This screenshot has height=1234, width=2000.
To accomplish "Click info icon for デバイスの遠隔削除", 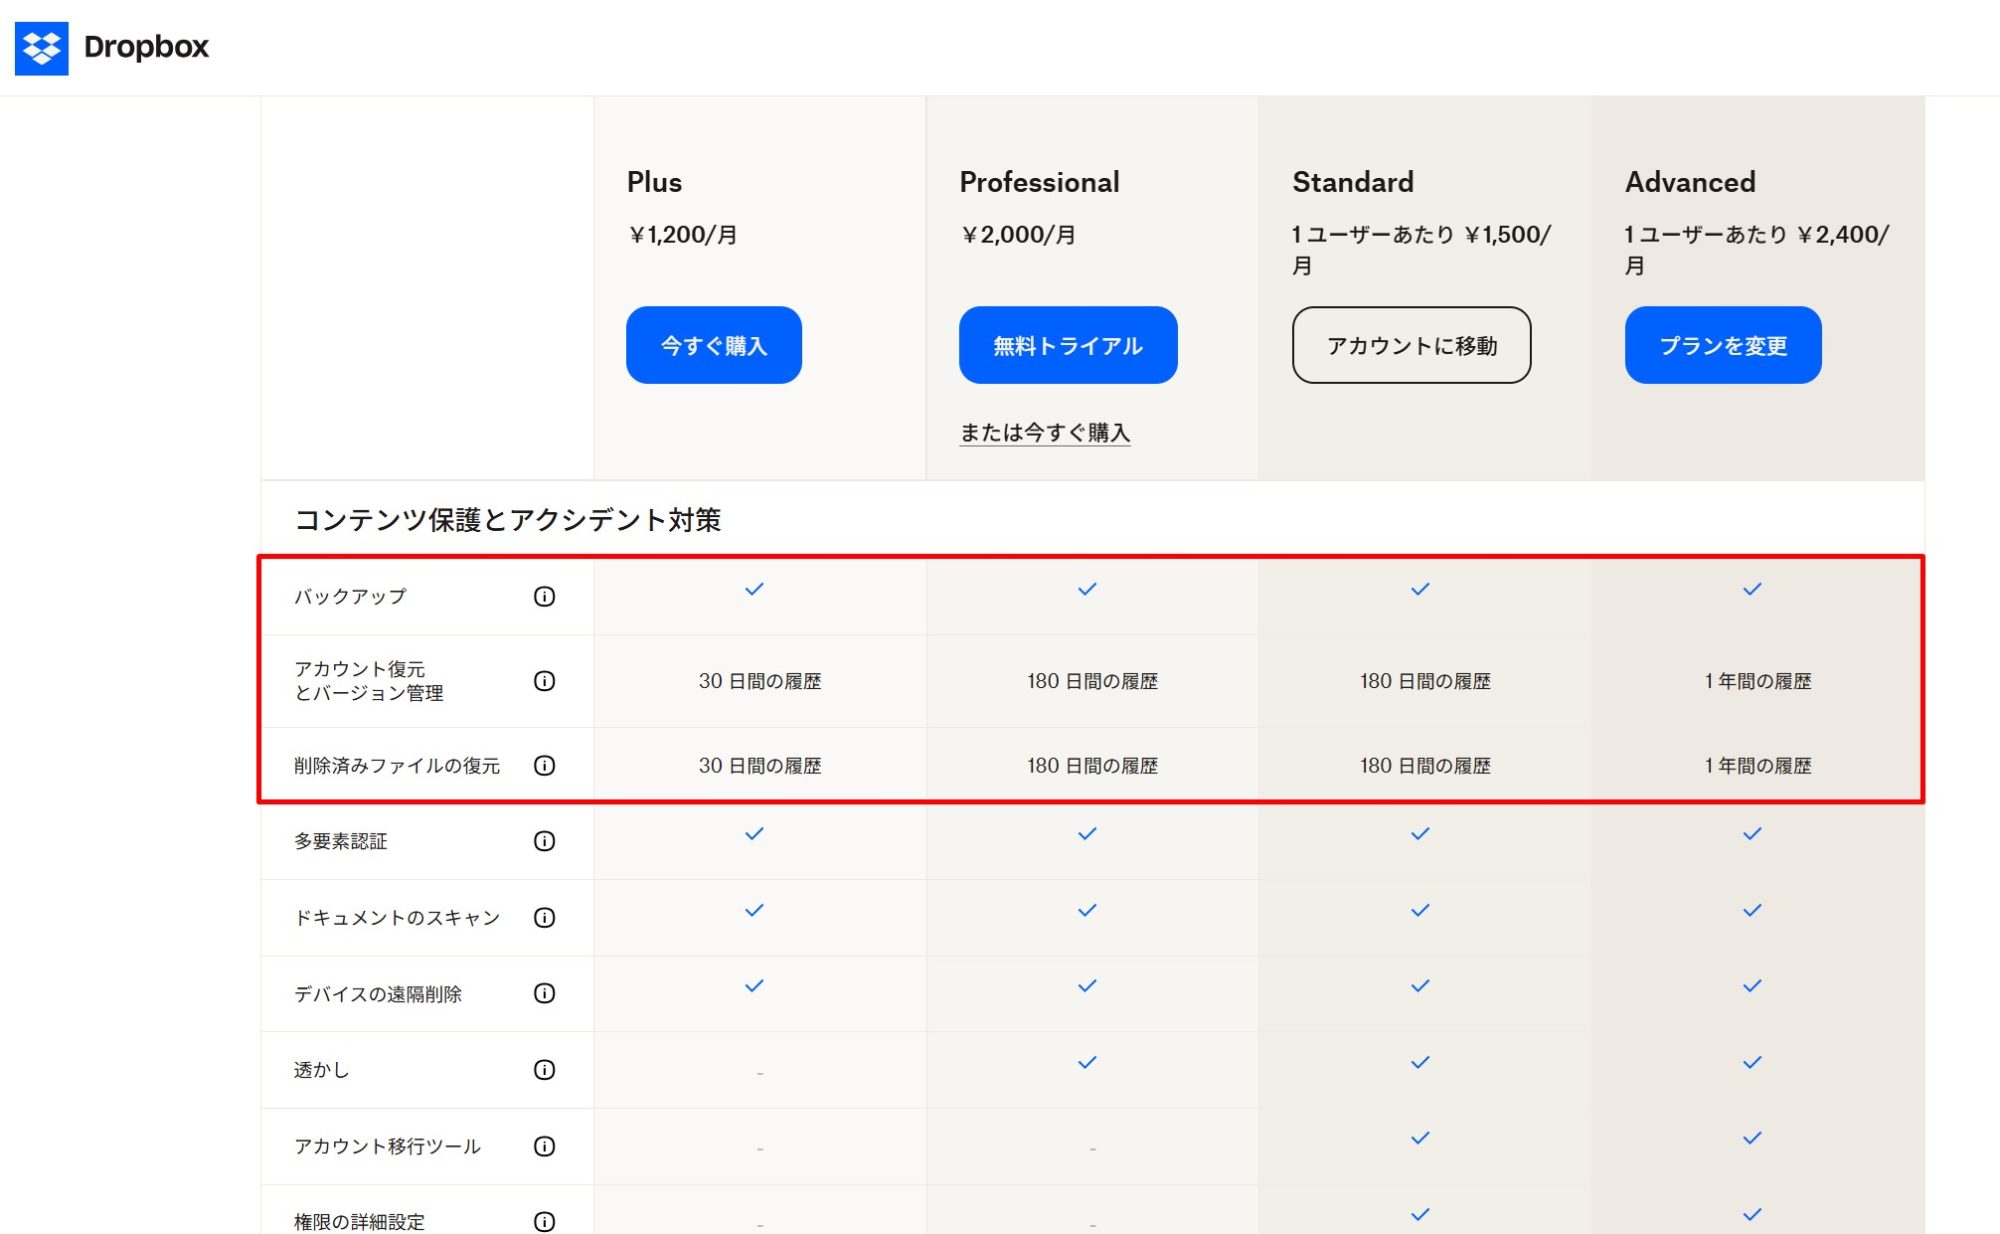I will coord(544,993).
